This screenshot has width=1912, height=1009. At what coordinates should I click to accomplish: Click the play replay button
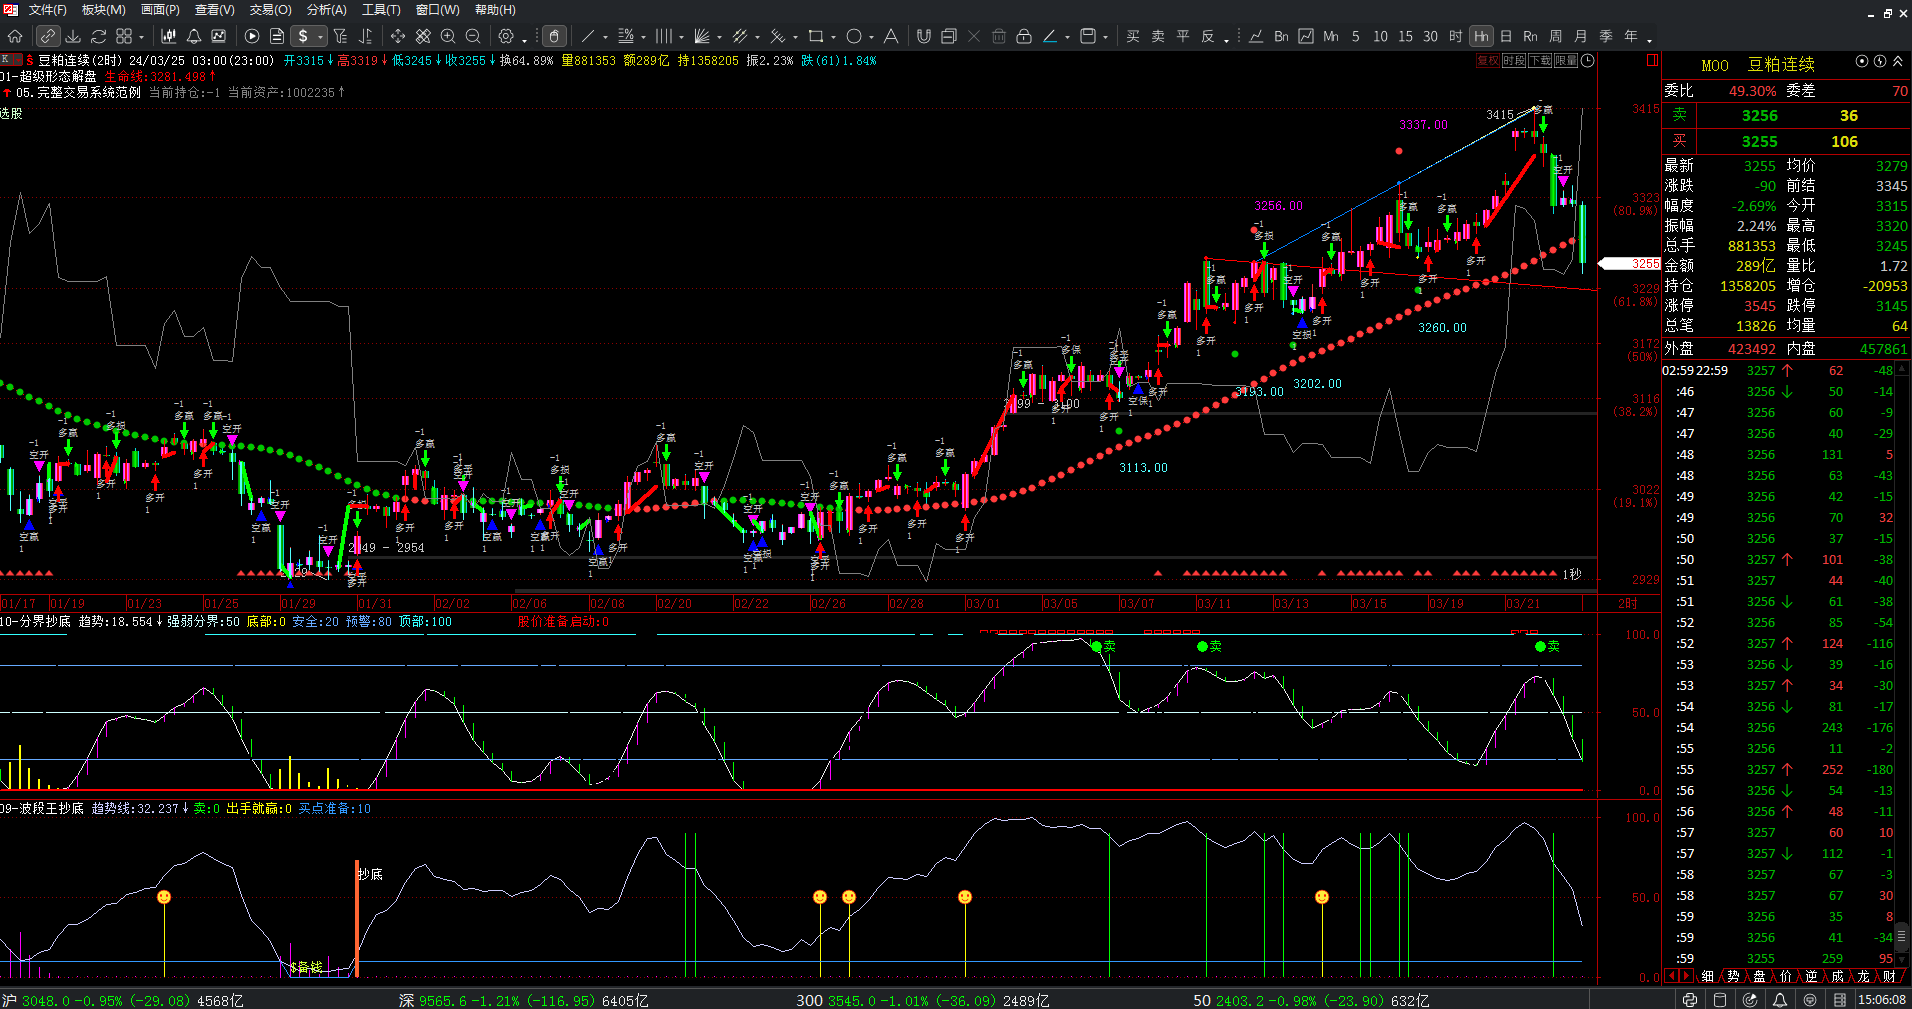(252, 36)
